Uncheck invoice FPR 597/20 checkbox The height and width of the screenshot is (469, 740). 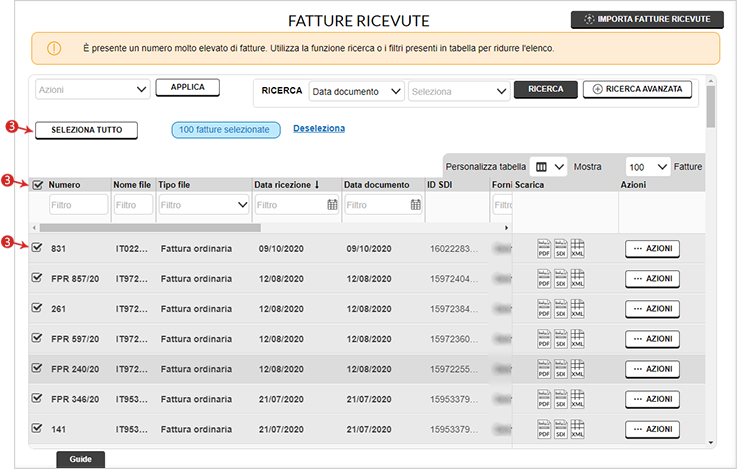coord(37,338)
